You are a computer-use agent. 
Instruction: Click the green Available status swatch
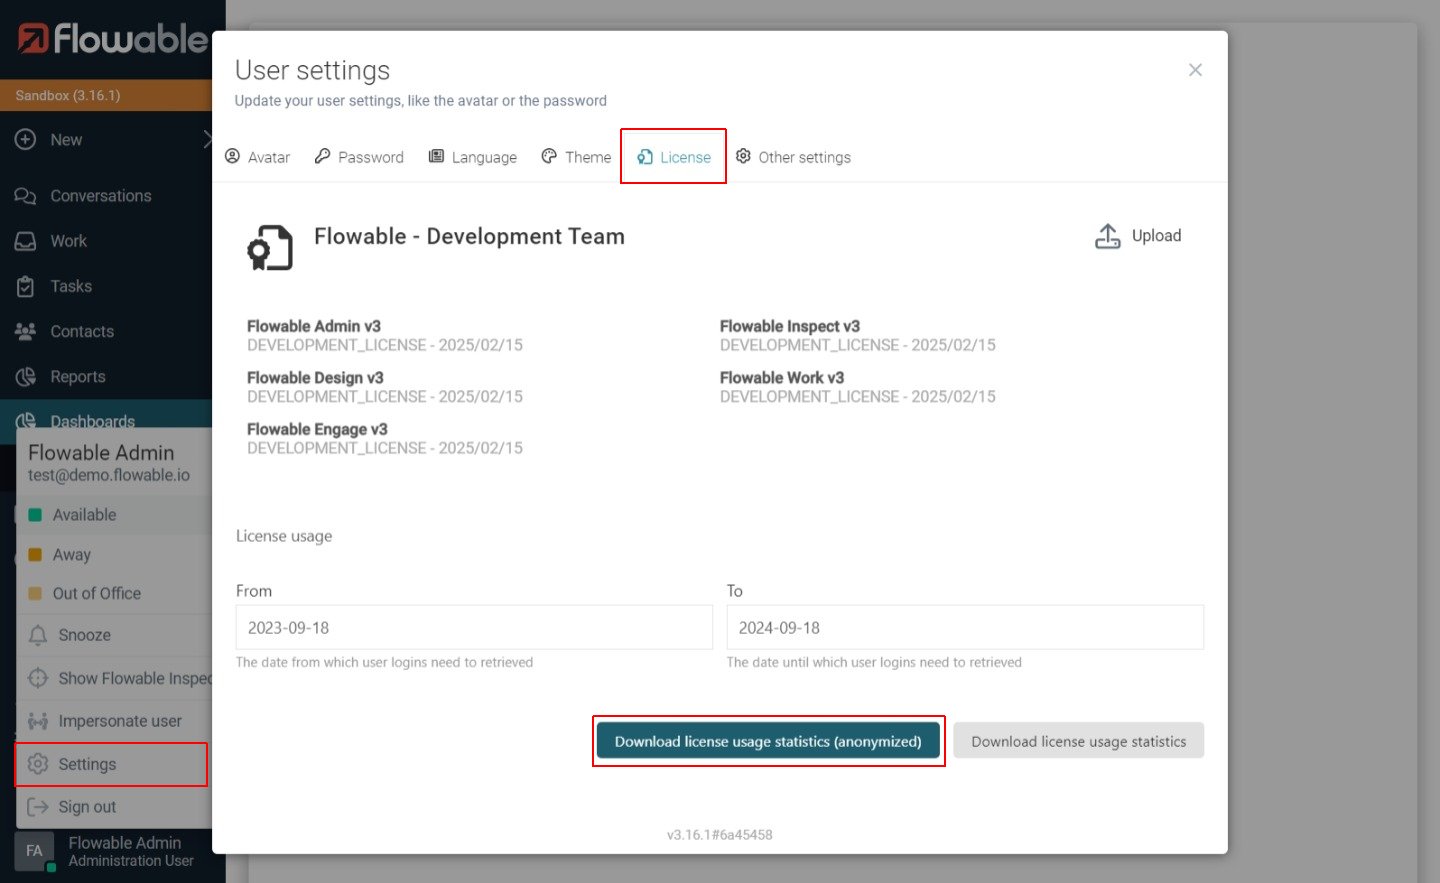point(34,514)
